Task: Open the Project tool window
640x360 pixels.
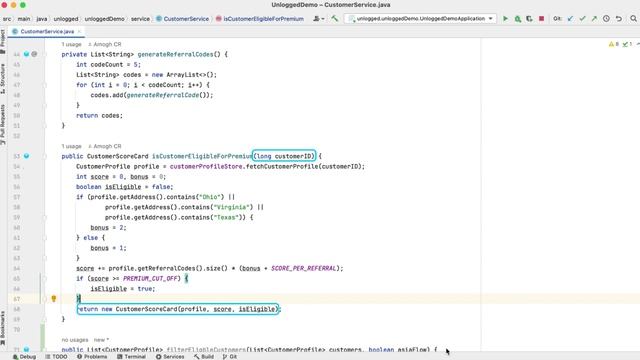Action: coord(3,41)
